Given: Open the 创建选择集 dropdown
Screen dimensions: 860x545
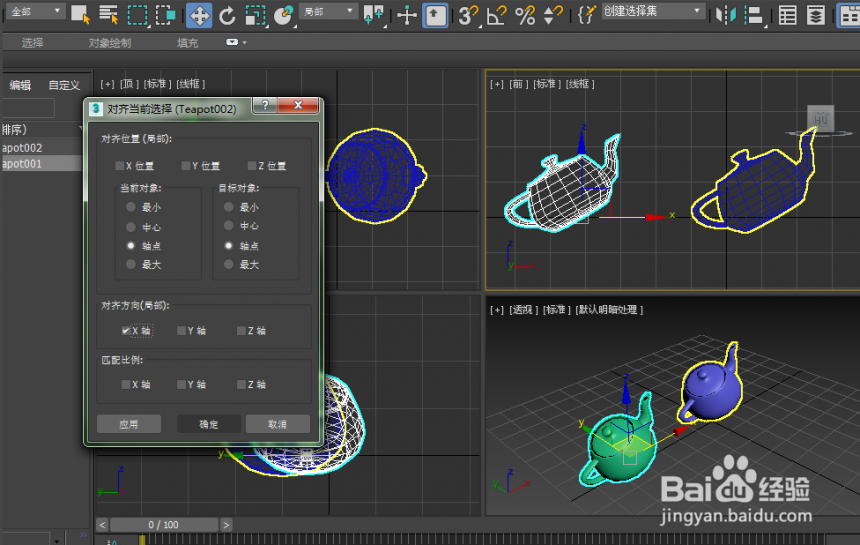Looking at the screenshot, I should coord(653,11).
